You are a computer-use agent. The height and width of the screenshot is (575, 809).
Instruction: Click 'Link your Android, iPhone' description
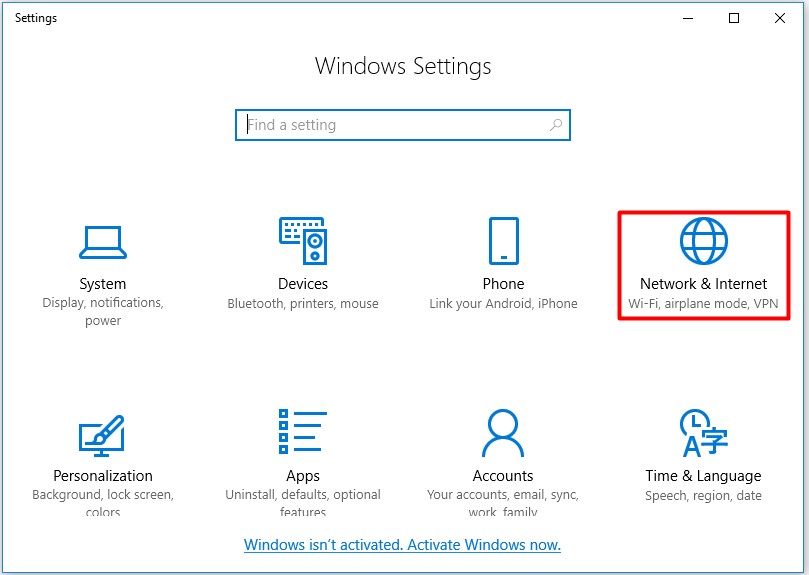coord(504,304)
